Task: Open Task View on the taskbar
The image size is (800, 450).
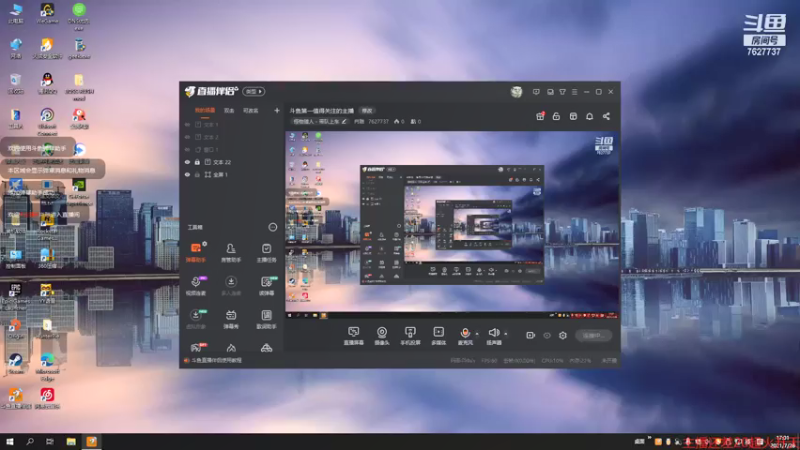Action: pyautogui.click(x=49, y=441)
